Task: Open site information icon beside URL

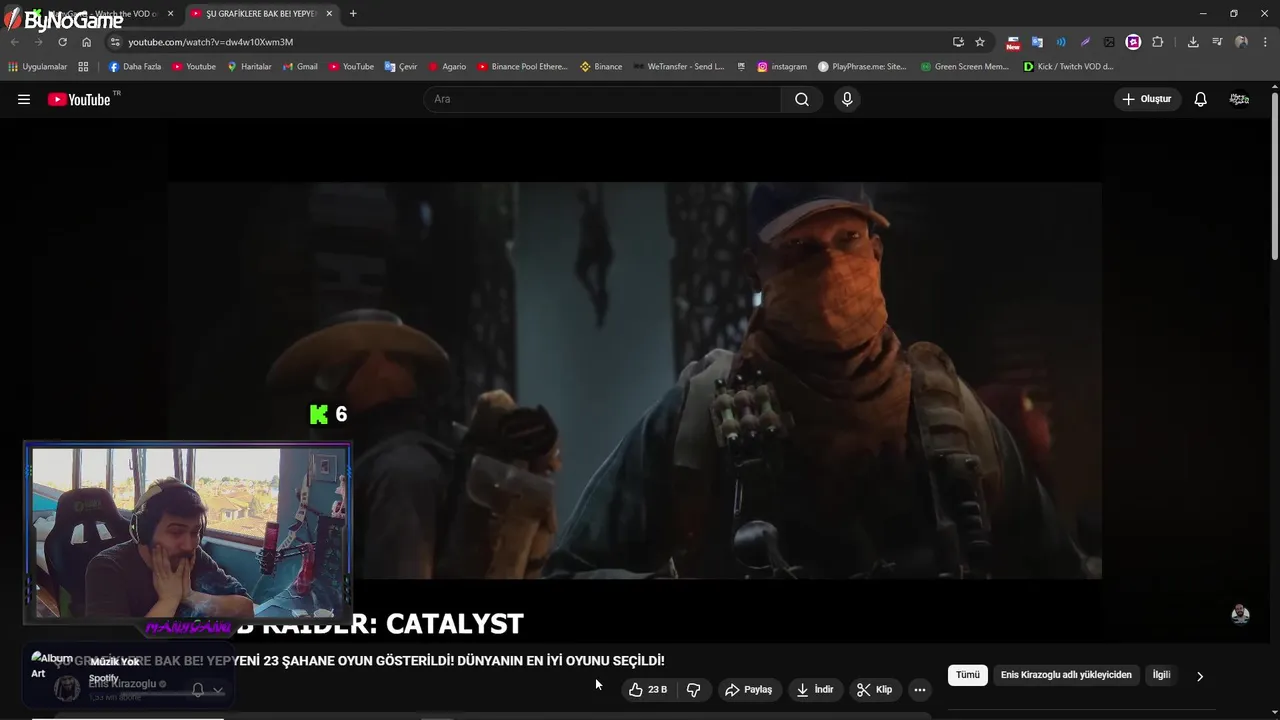Action: click(115, 42)
